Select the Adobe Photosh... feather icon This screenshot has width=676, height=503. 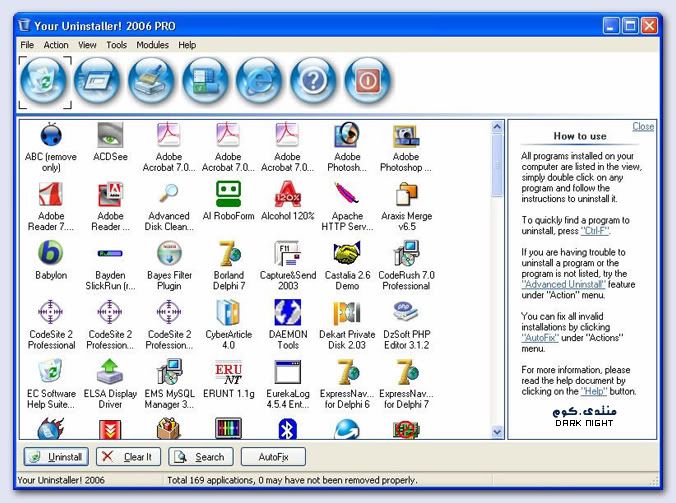347,135
